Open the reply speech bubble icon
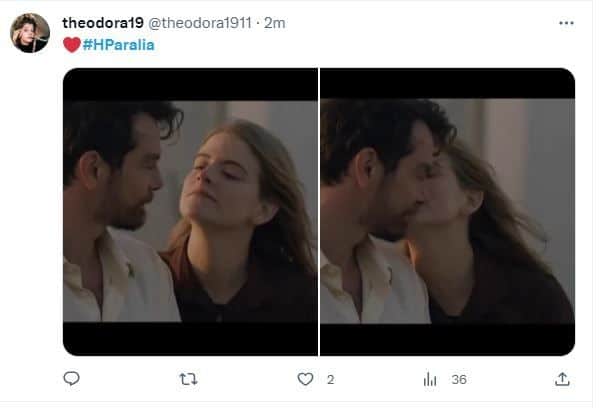Viewport: 601px width, 408px height. click(x=71, y=379)
